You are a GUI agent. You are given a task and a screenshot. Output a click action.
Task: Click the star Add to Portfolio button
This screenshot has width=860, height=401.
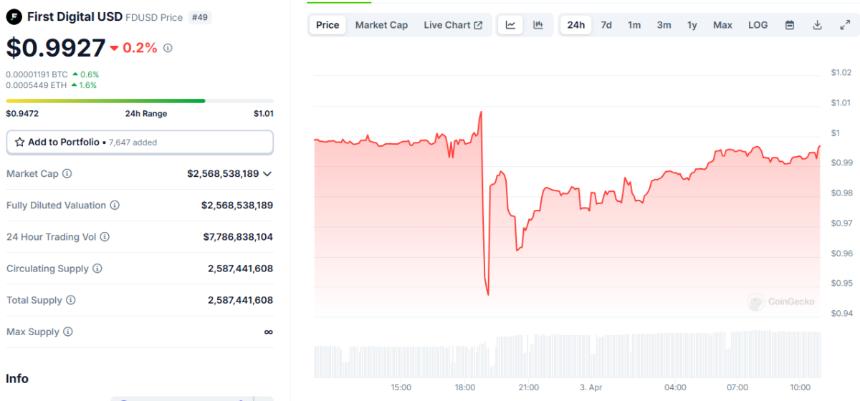pyautogui.click(x=140, y=143)
